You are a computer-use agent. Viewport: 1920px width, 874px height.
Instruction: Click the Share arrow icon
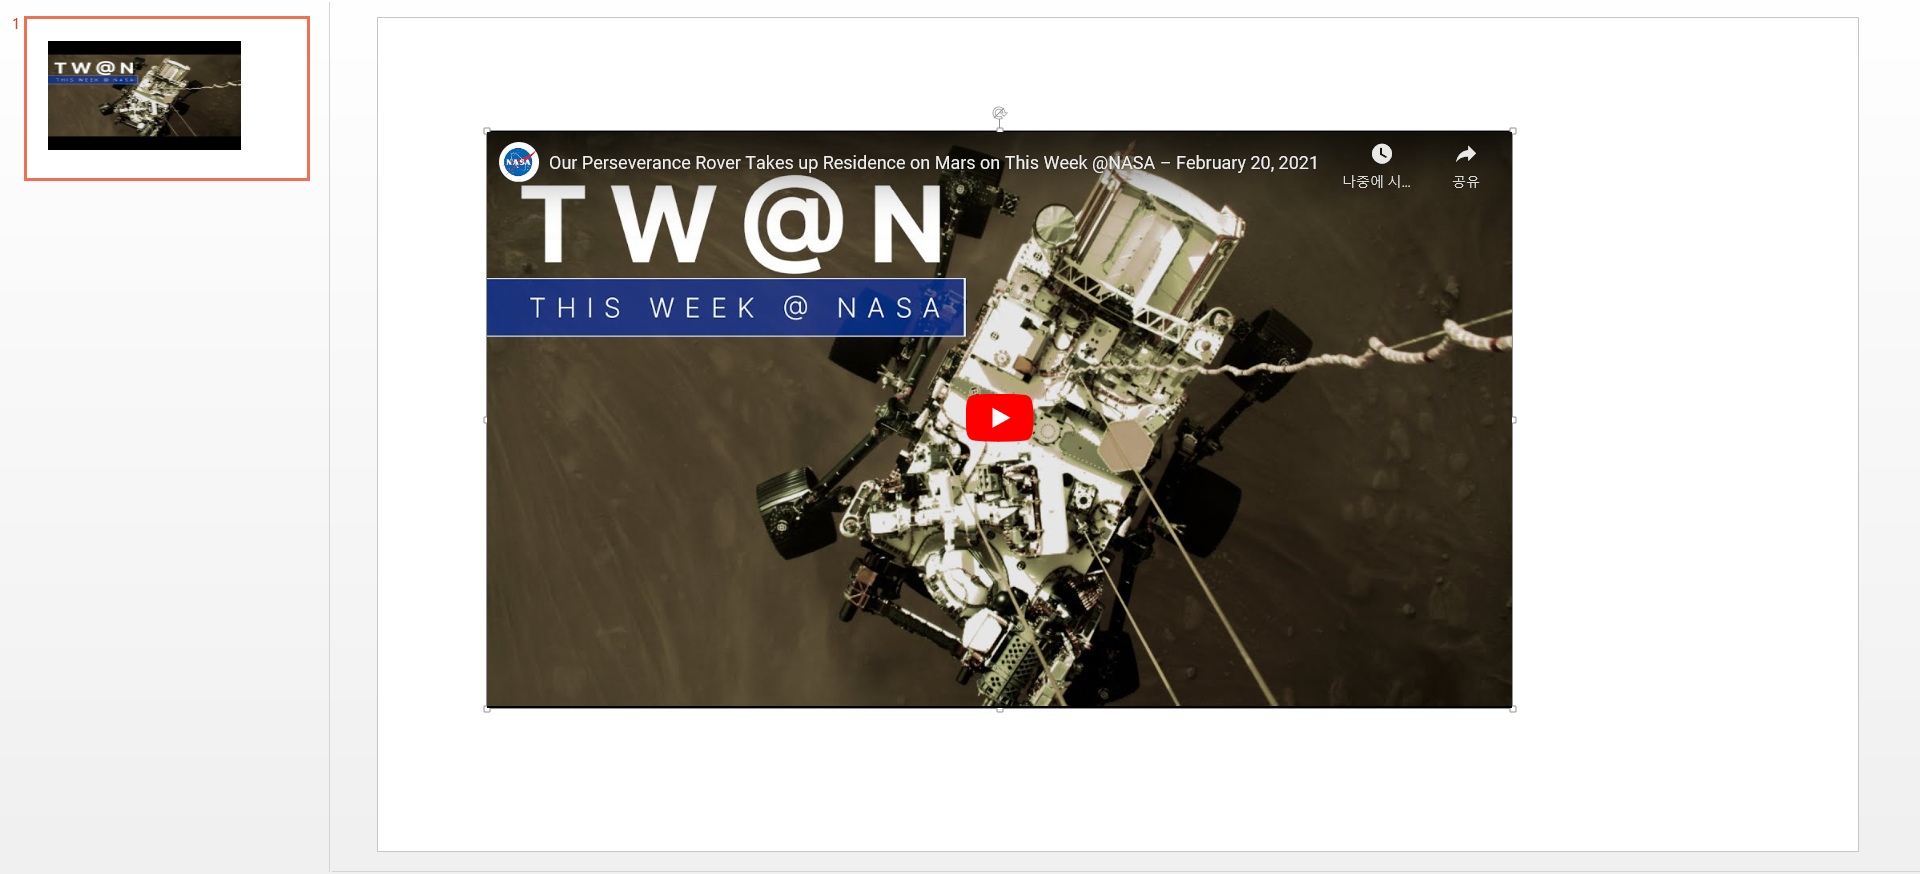(1466, 154)
